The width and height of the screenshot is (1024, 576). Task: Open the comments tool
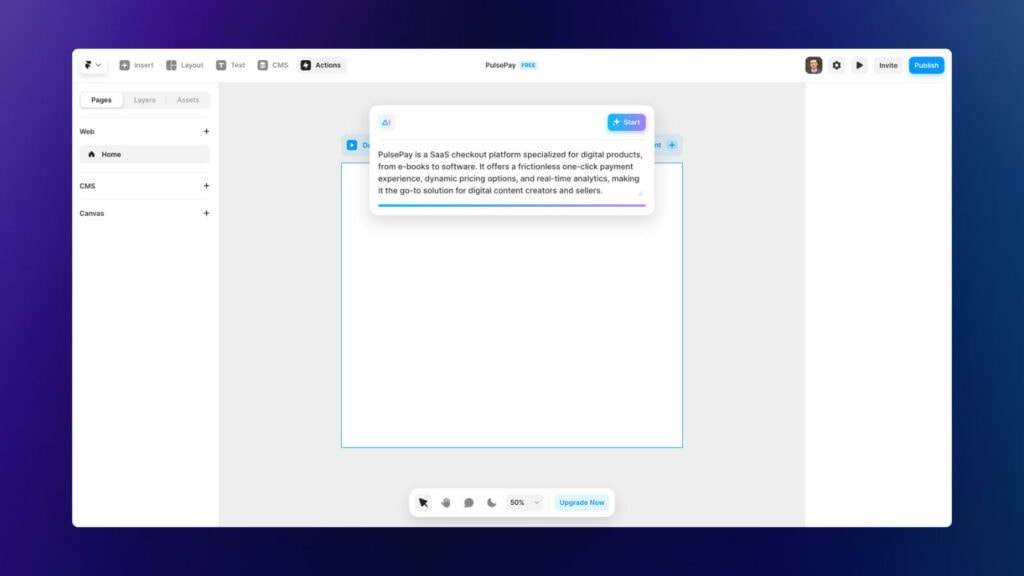pos(469,502)
